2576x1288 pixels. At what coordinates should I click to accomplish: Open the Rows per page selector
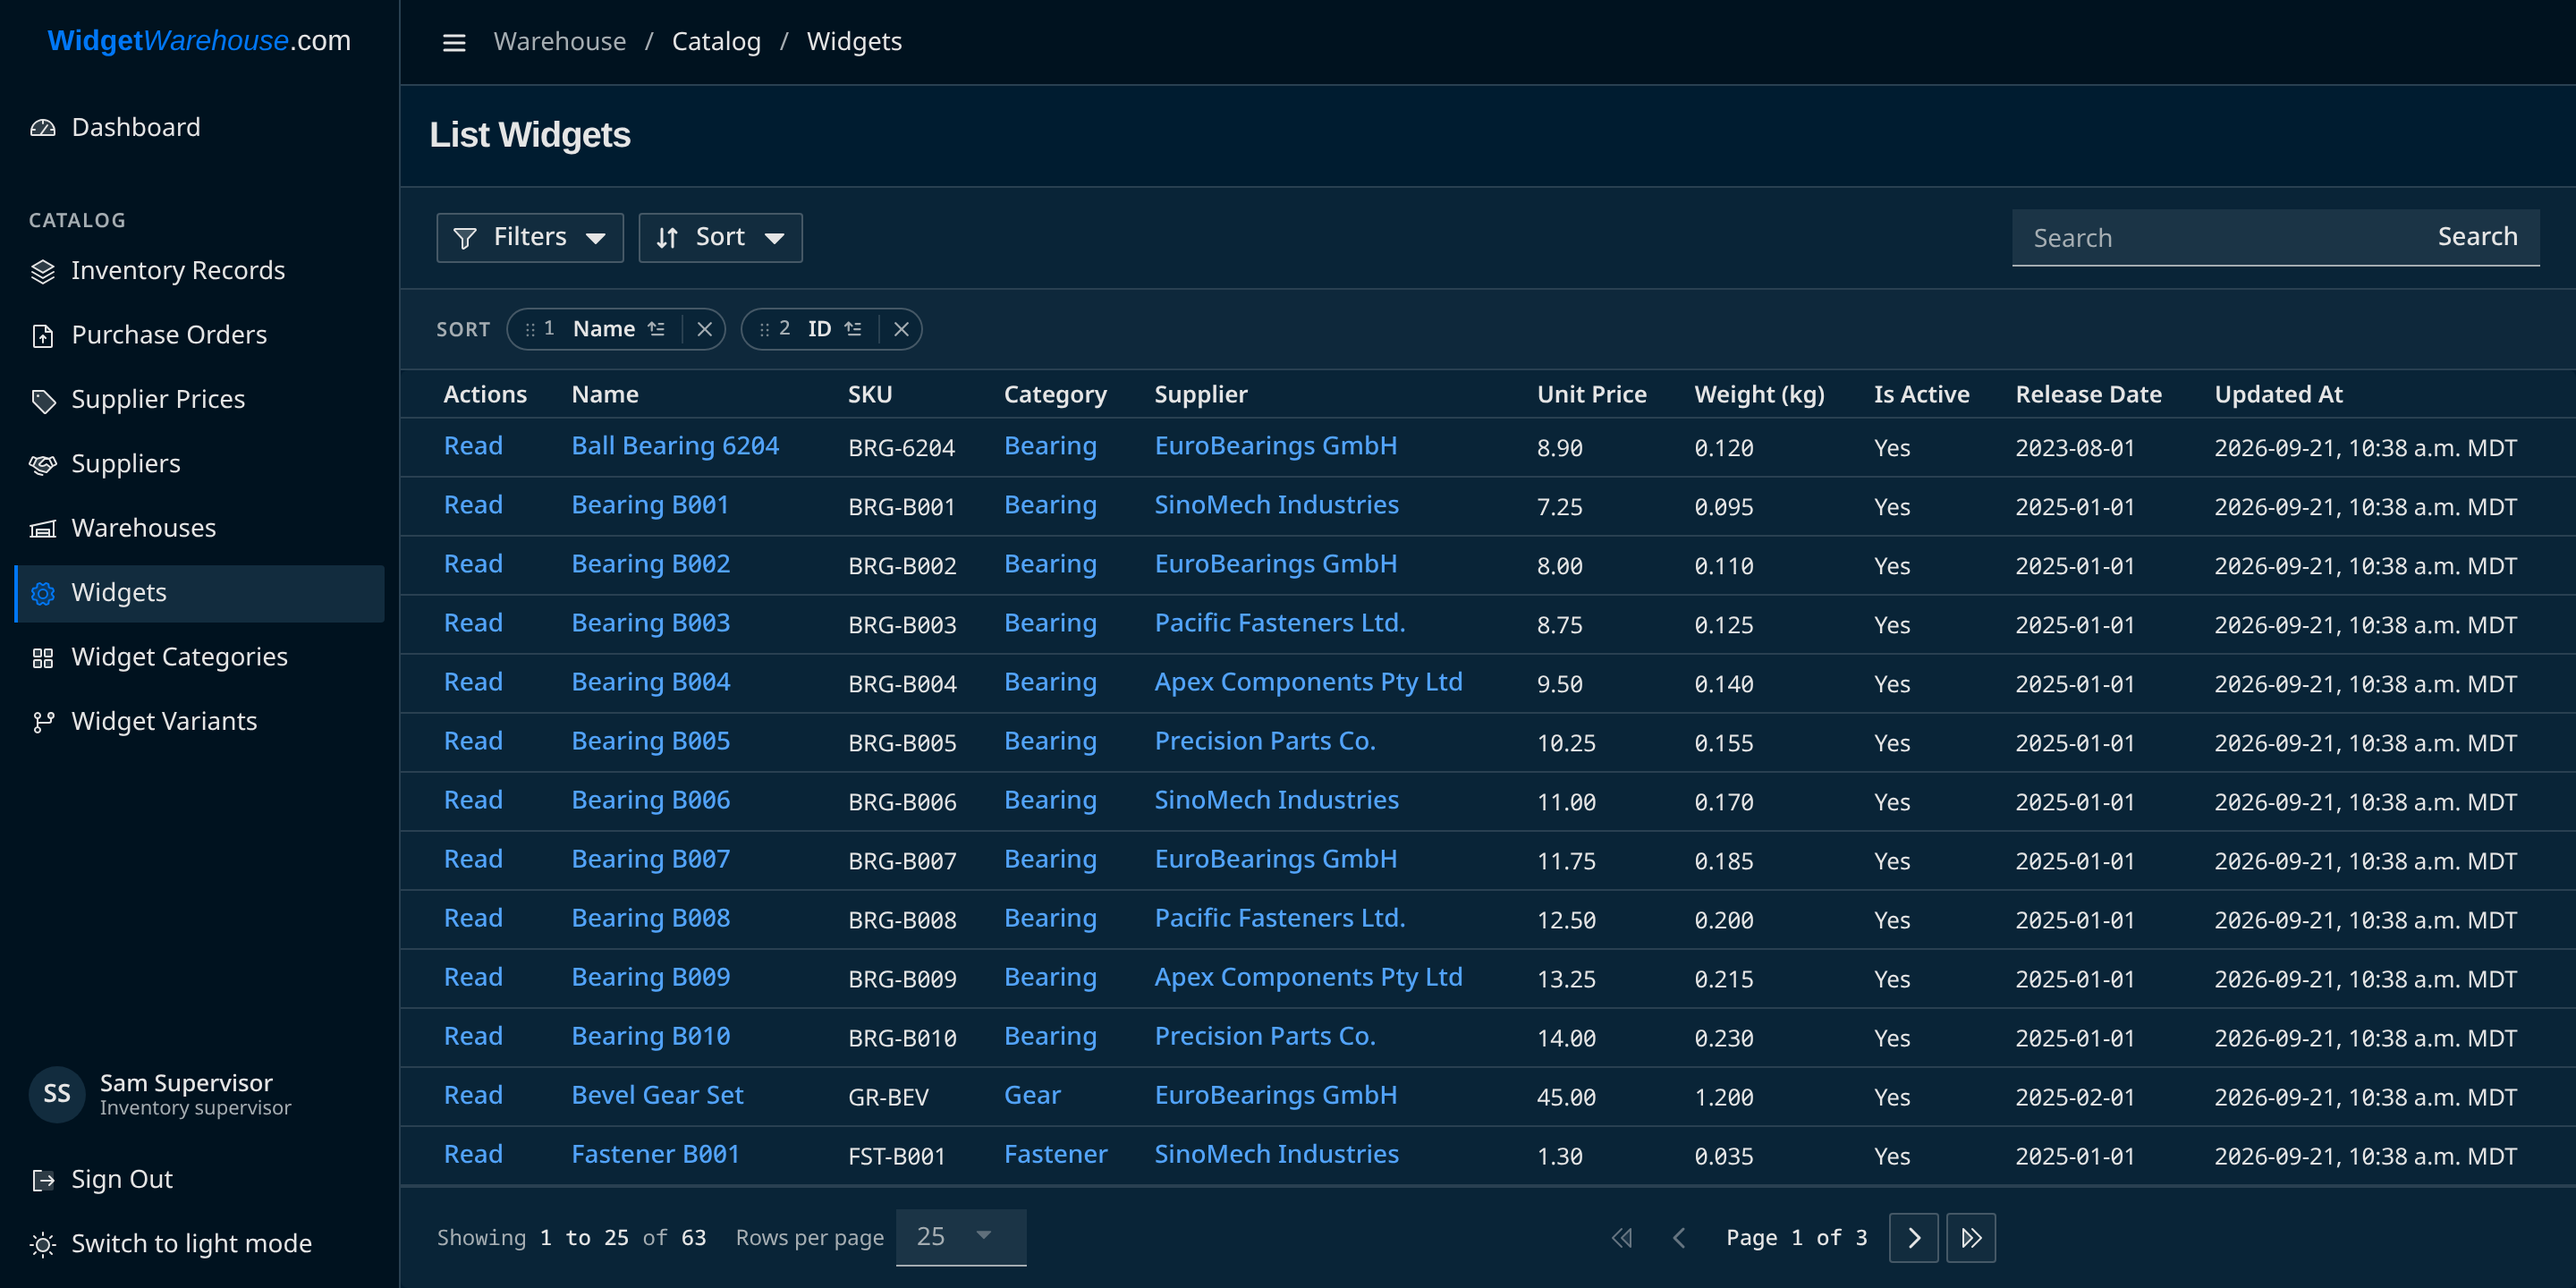point(960,1237)
